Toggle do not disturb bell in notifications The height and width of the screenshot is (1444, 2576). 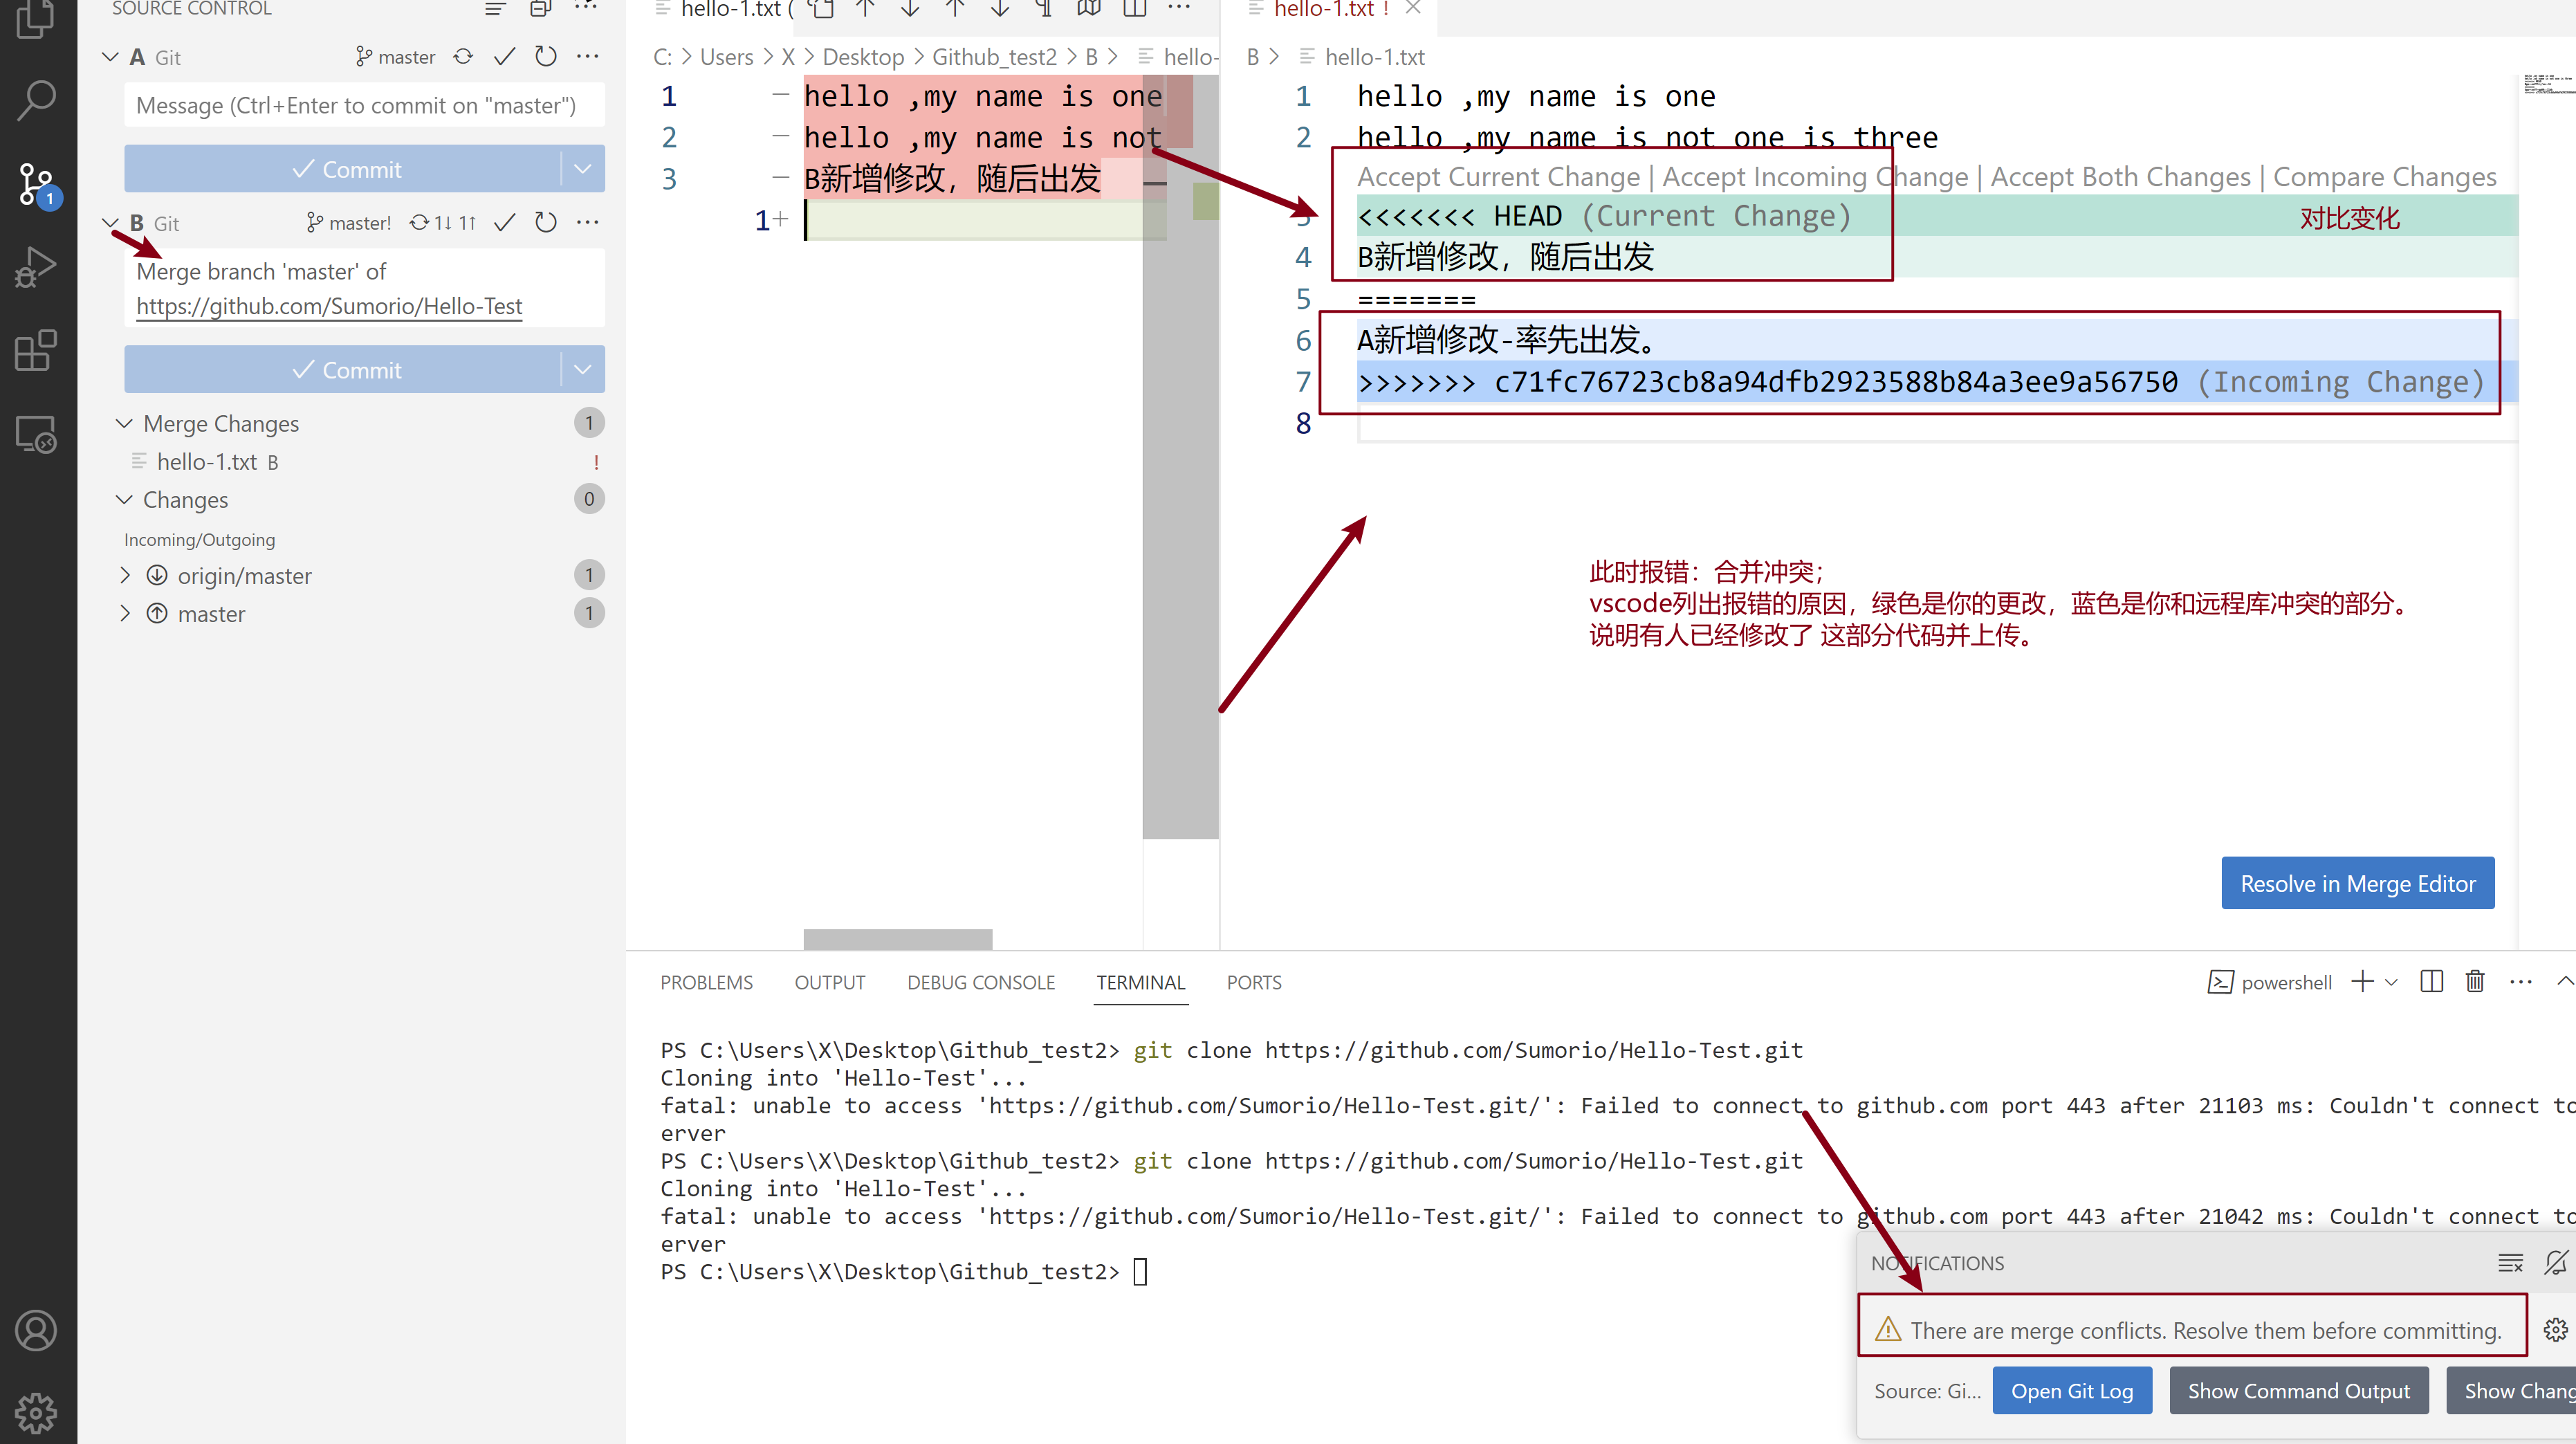(2555, 1263)
